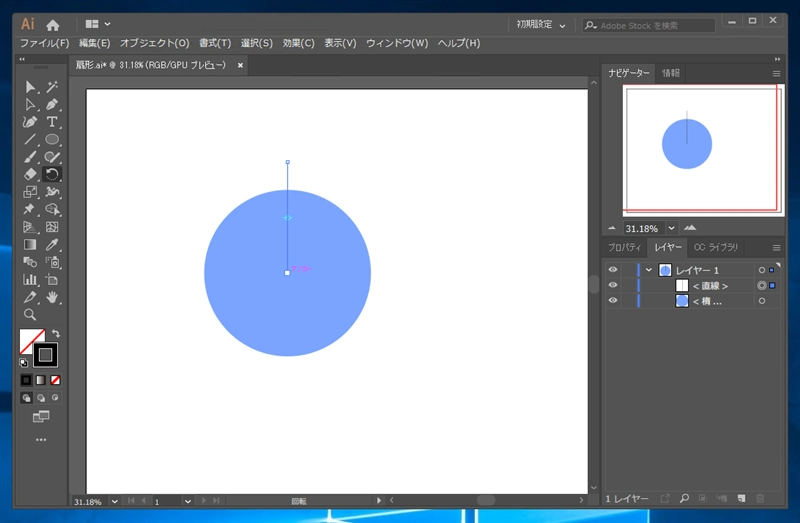This screenshot has height=523, width=800.
Task: Target the レイヤー 1 circle indicator
Action: pos(762,270)
